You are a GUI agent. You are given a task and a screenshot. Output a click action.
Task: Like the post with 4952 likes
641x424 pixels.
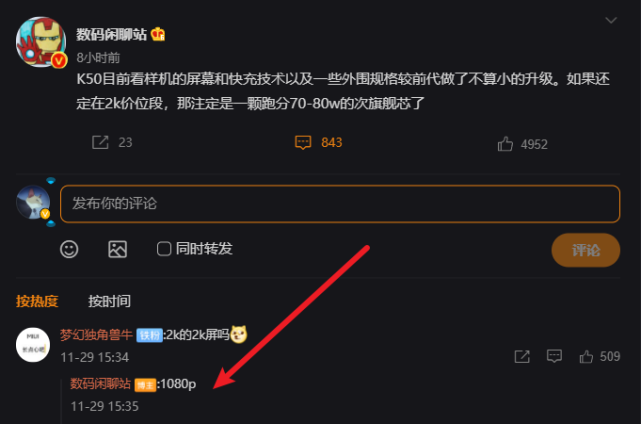505,144
